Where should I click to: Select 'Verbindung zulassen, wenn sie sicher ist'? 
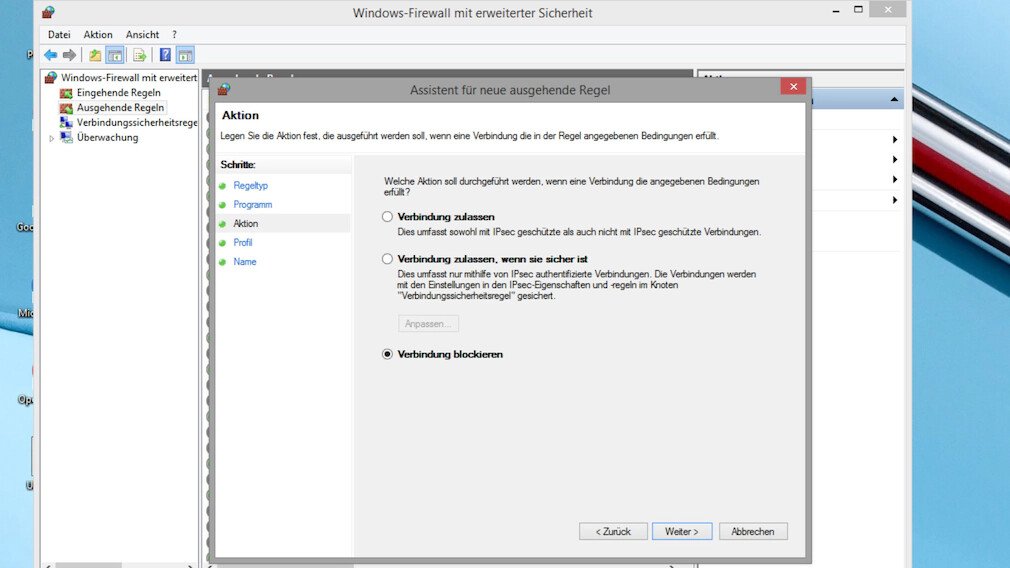[x=388, y=259]
